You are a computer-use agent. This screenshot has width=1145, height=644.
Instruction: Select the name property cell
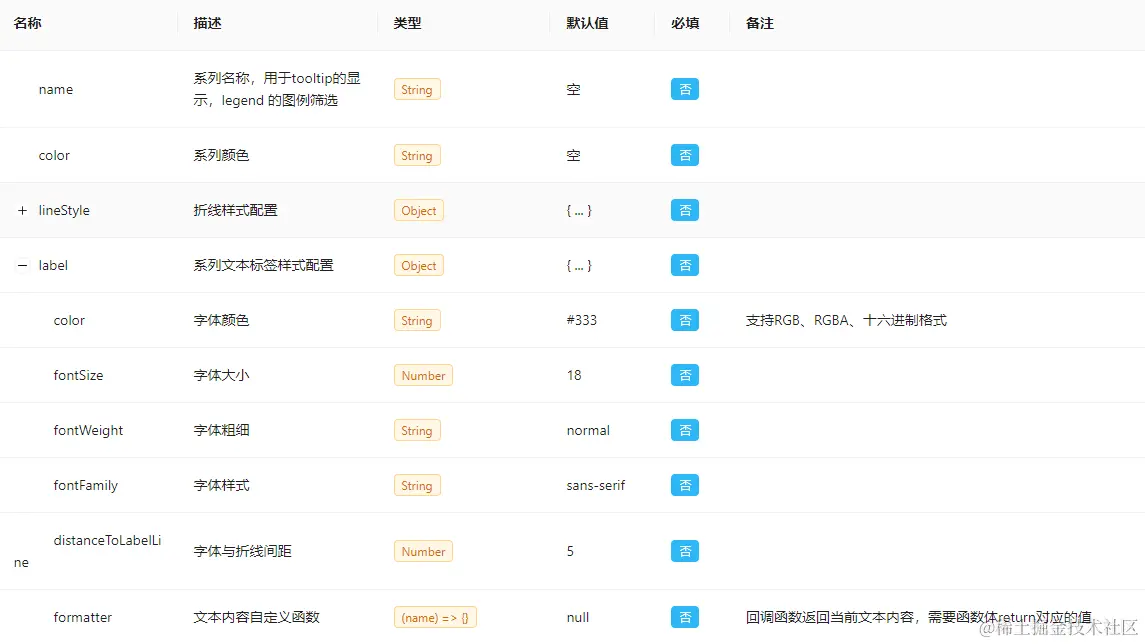(x=55, y=90)
